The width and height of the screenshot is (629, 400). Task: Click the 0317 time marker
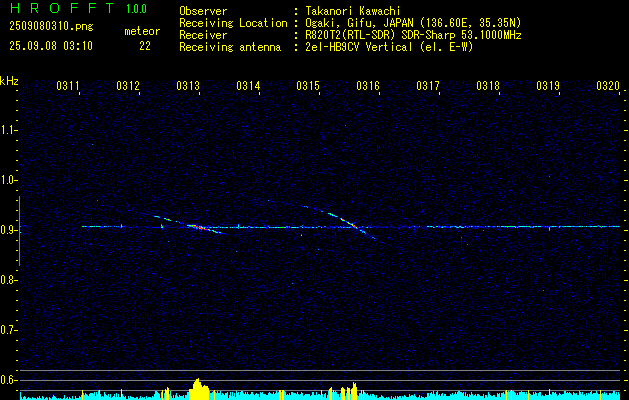(x=428, y=85)
